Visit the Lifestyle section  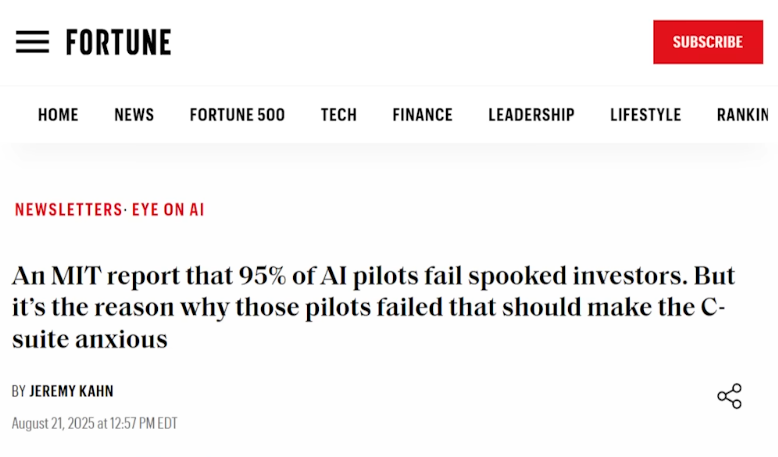tap(646, 115)
